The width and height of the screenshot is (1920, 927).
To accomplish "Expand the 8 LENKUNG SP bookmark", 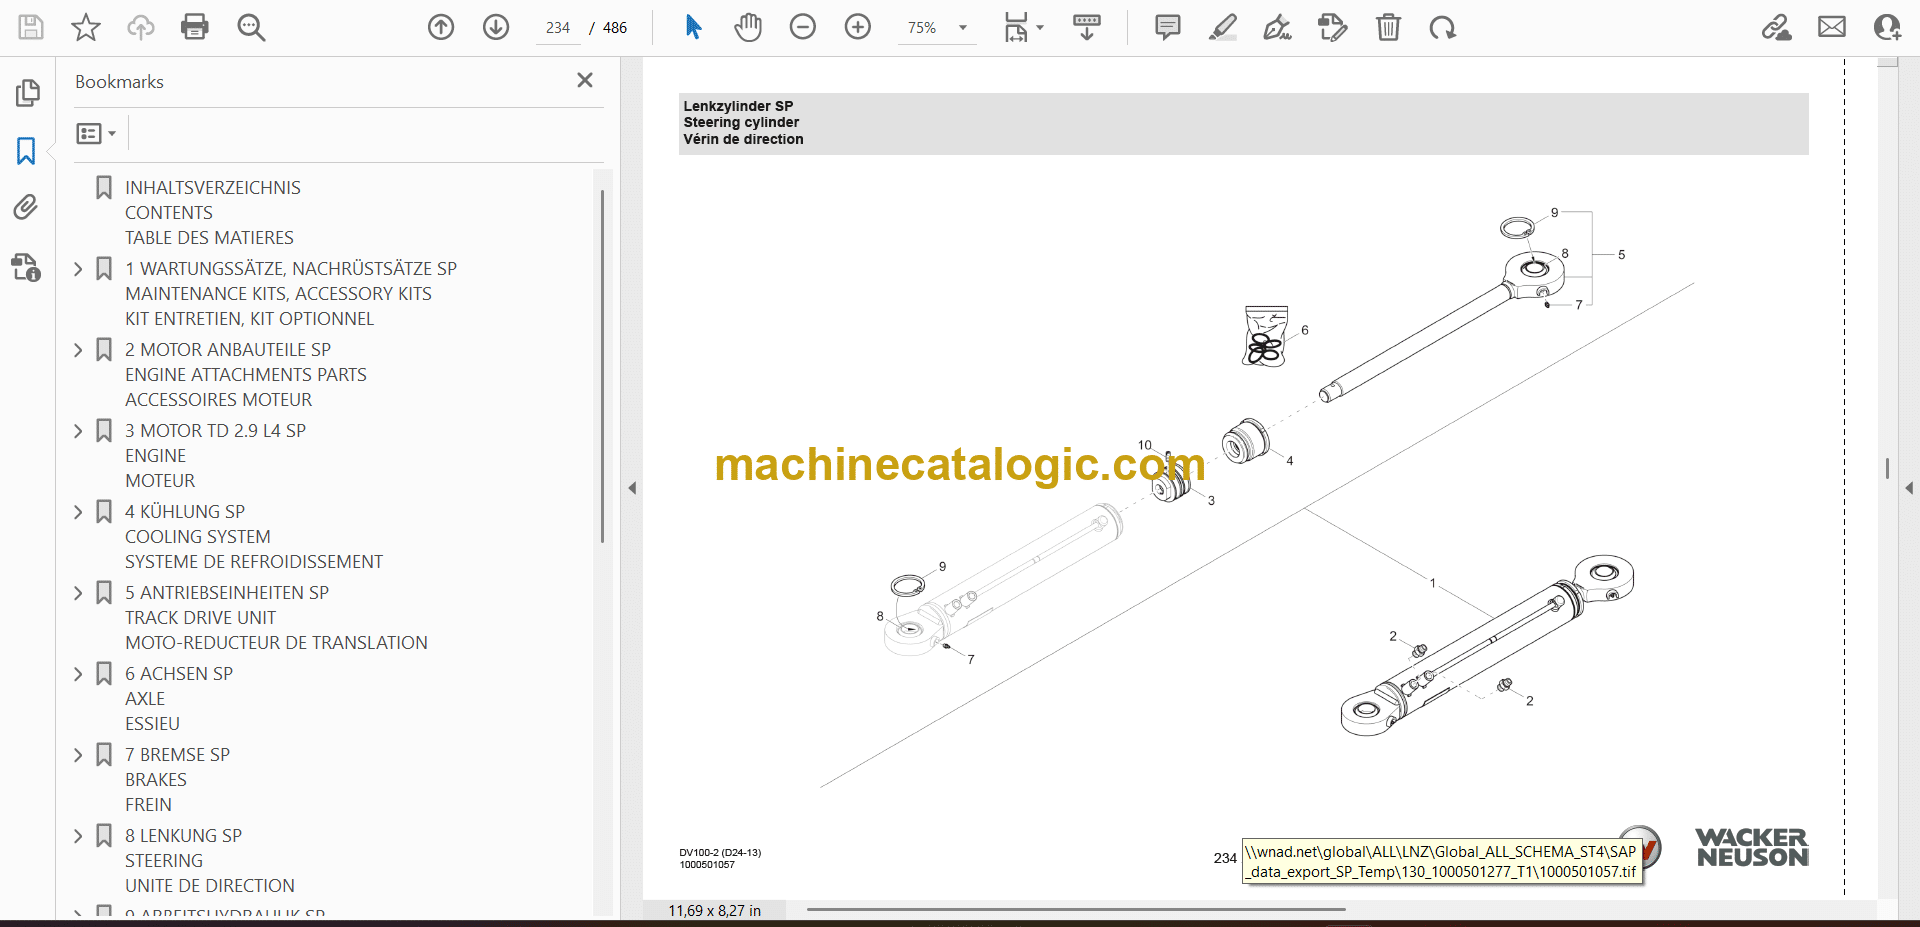I will pos(78,836).
